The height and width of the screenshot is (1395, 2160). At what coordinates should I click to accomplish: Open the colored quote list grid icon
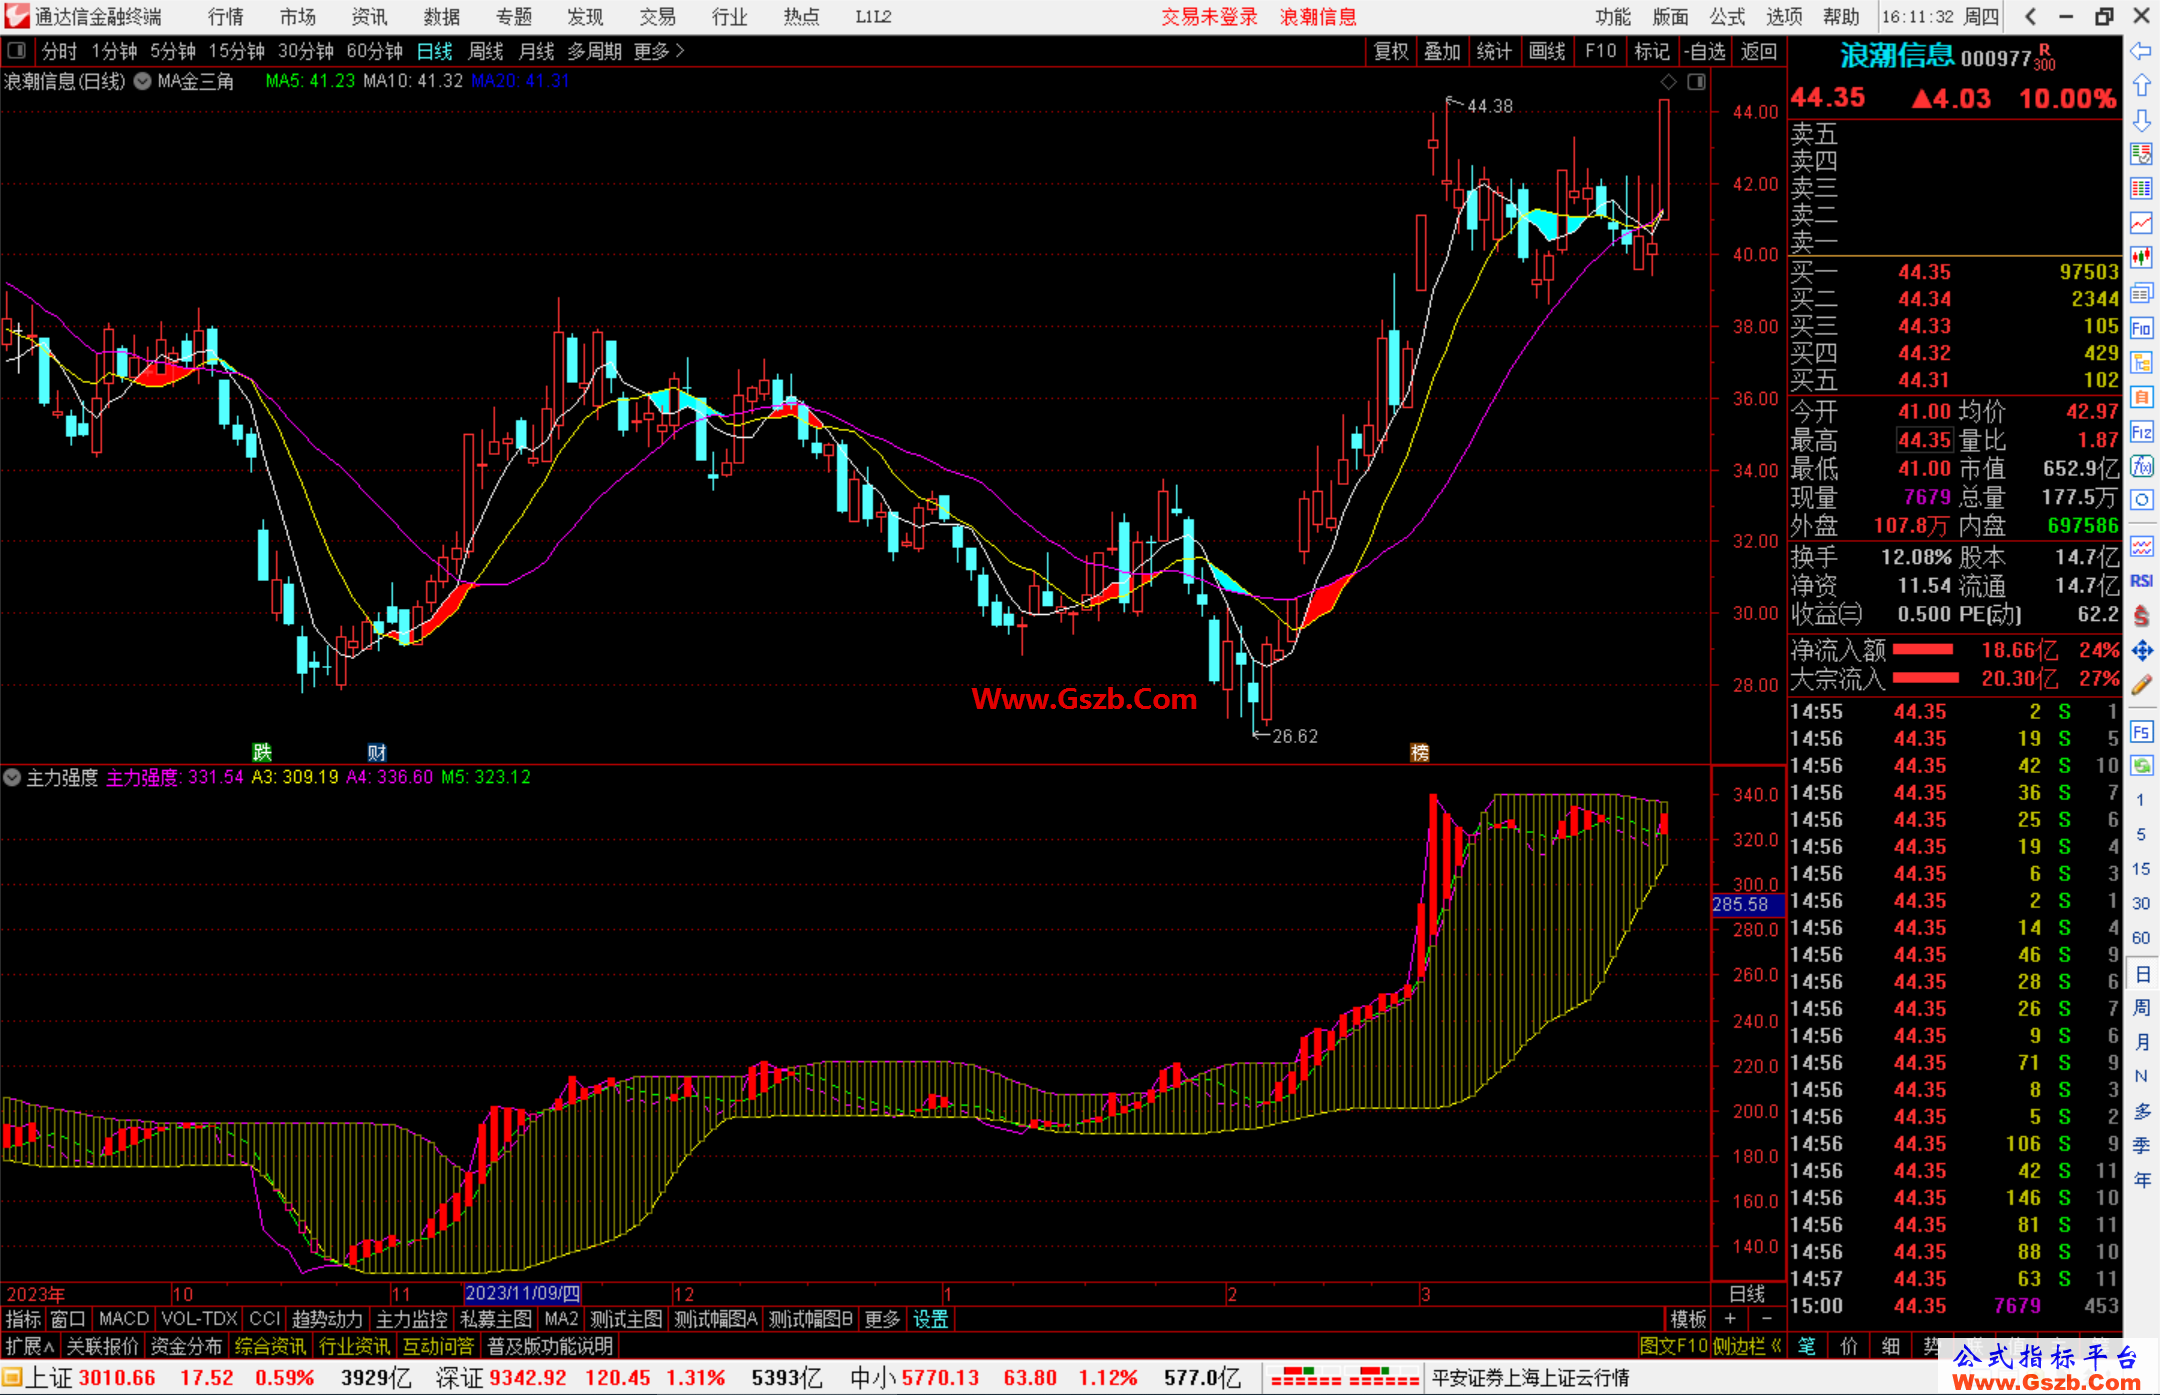[2141, 189]
